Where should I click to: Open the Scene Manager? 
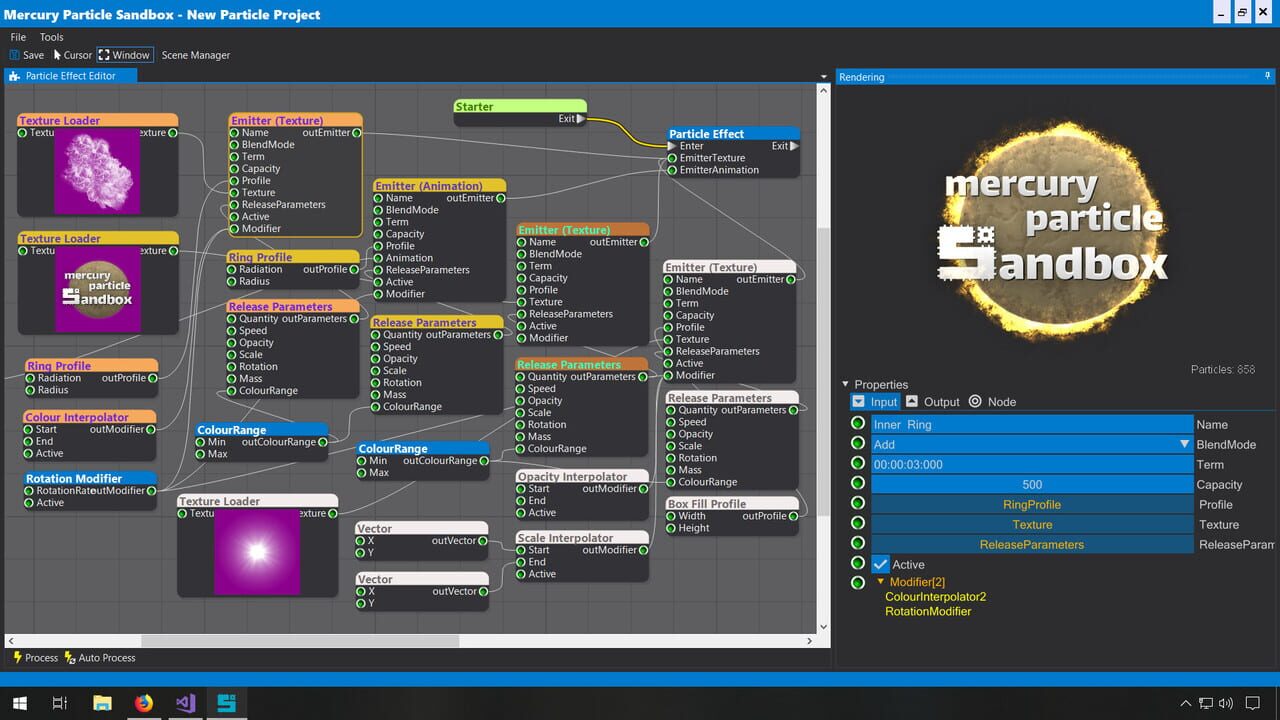pos(196,55)
